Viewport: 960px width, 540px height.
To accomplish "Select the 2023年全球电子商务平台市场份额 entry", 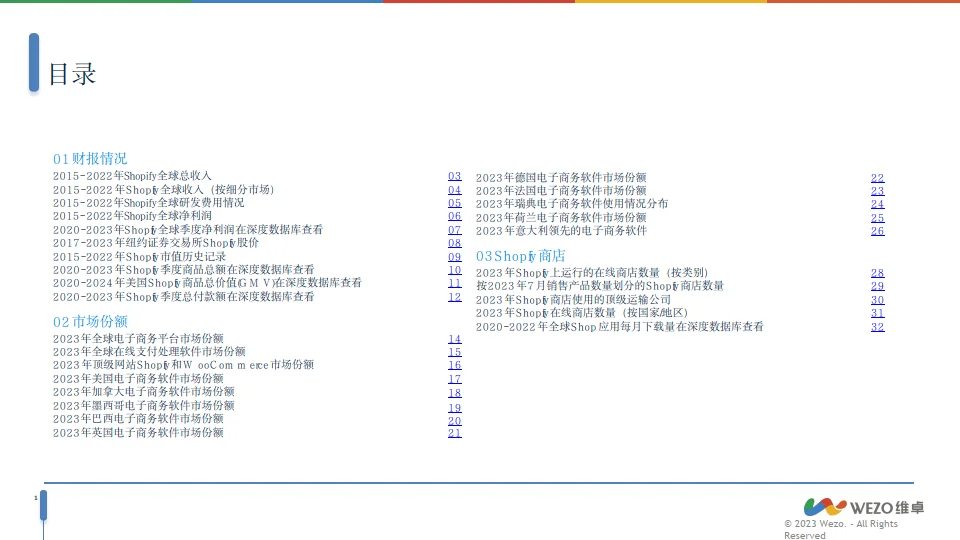I will click(138, 339).
